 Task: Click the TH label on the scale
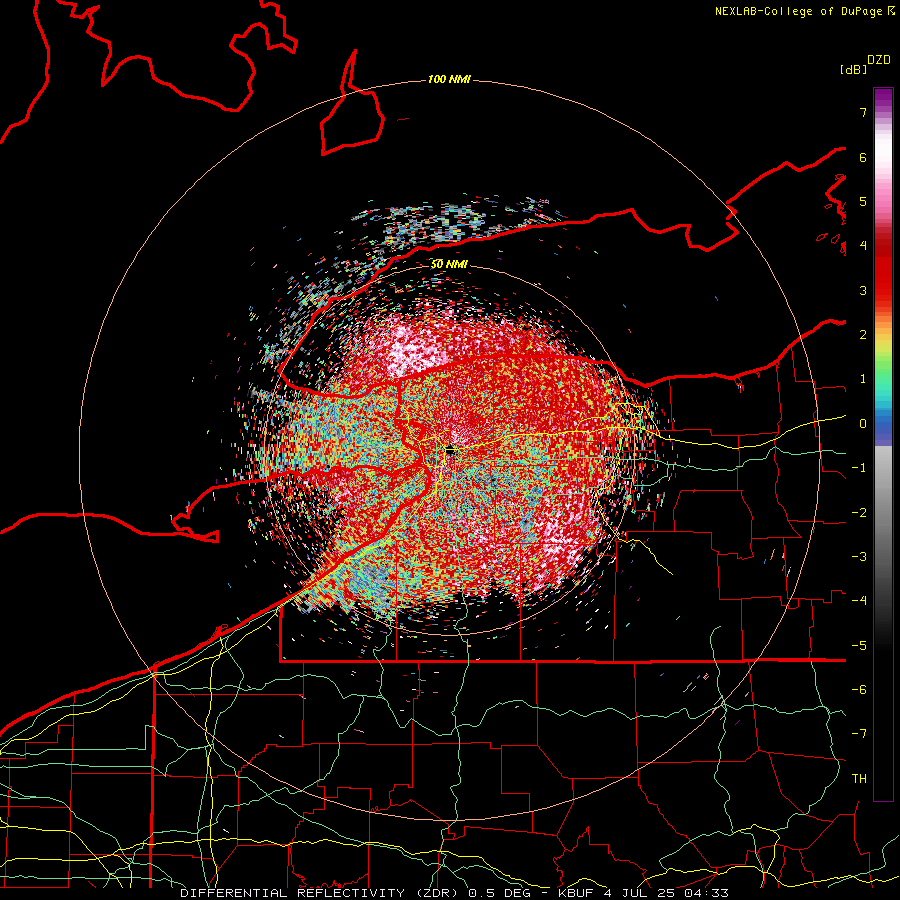(x=859, y=779)
